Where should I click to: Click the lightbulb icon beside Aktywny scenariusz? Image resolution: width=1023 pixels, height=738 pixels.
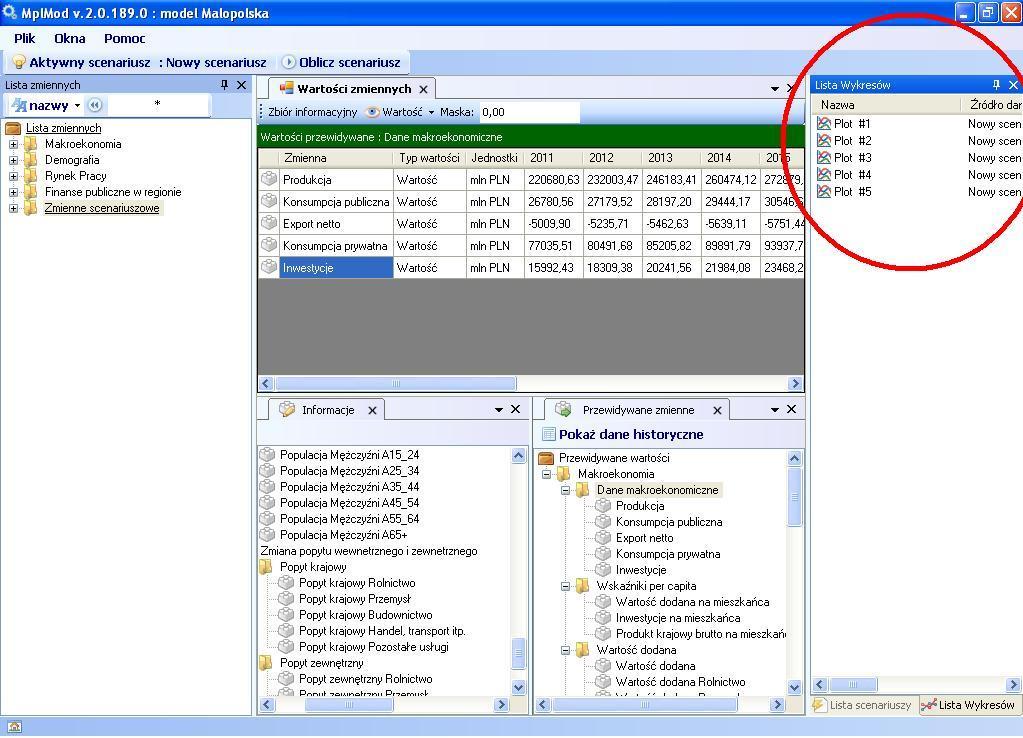pyautogui.click(x=19, y=63)
